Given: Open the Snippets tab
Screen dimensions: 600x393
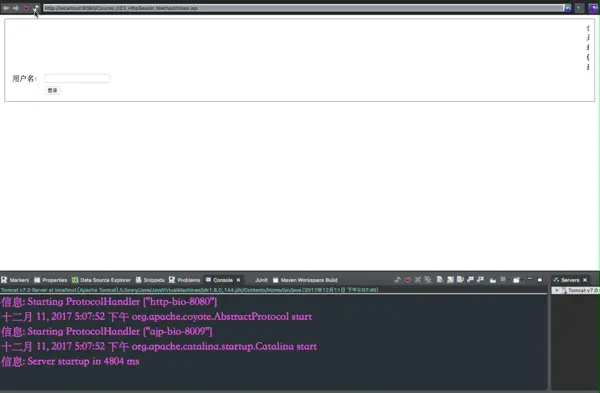Looking at the screenshot, I should (150, 280).
